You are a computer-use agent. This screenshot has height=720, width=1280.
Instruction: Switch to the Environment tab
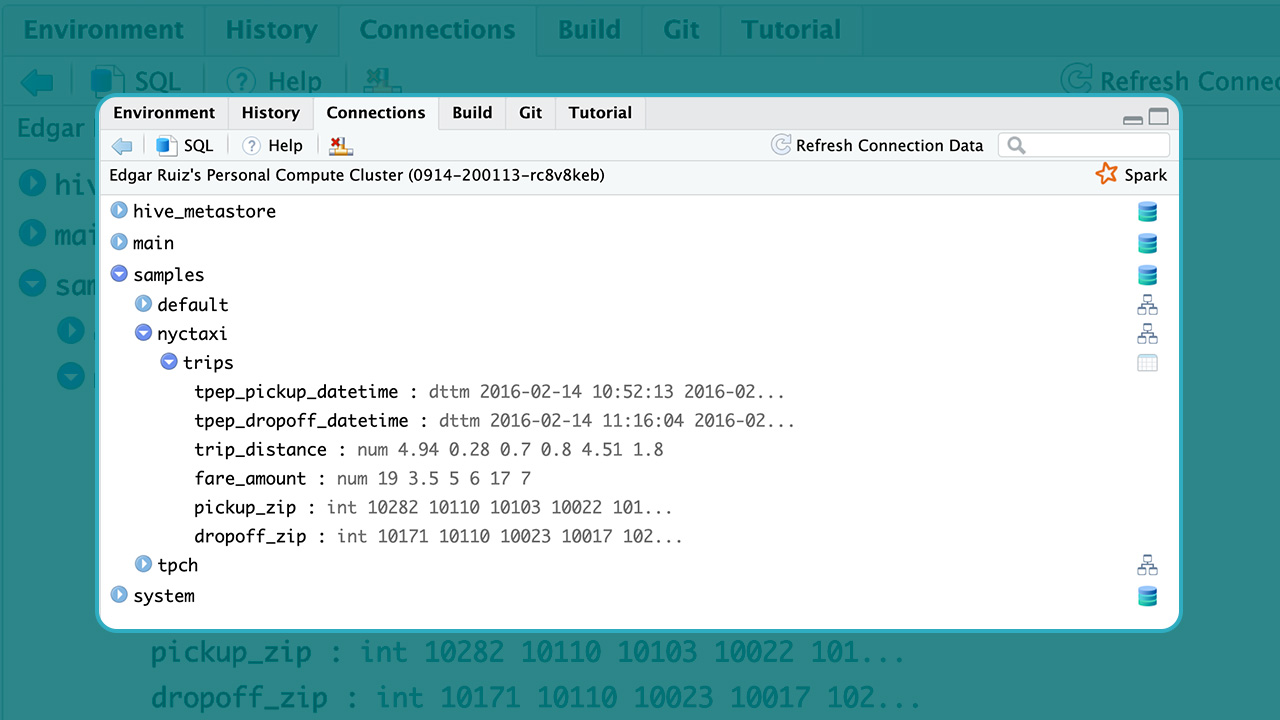coord(164,113)
